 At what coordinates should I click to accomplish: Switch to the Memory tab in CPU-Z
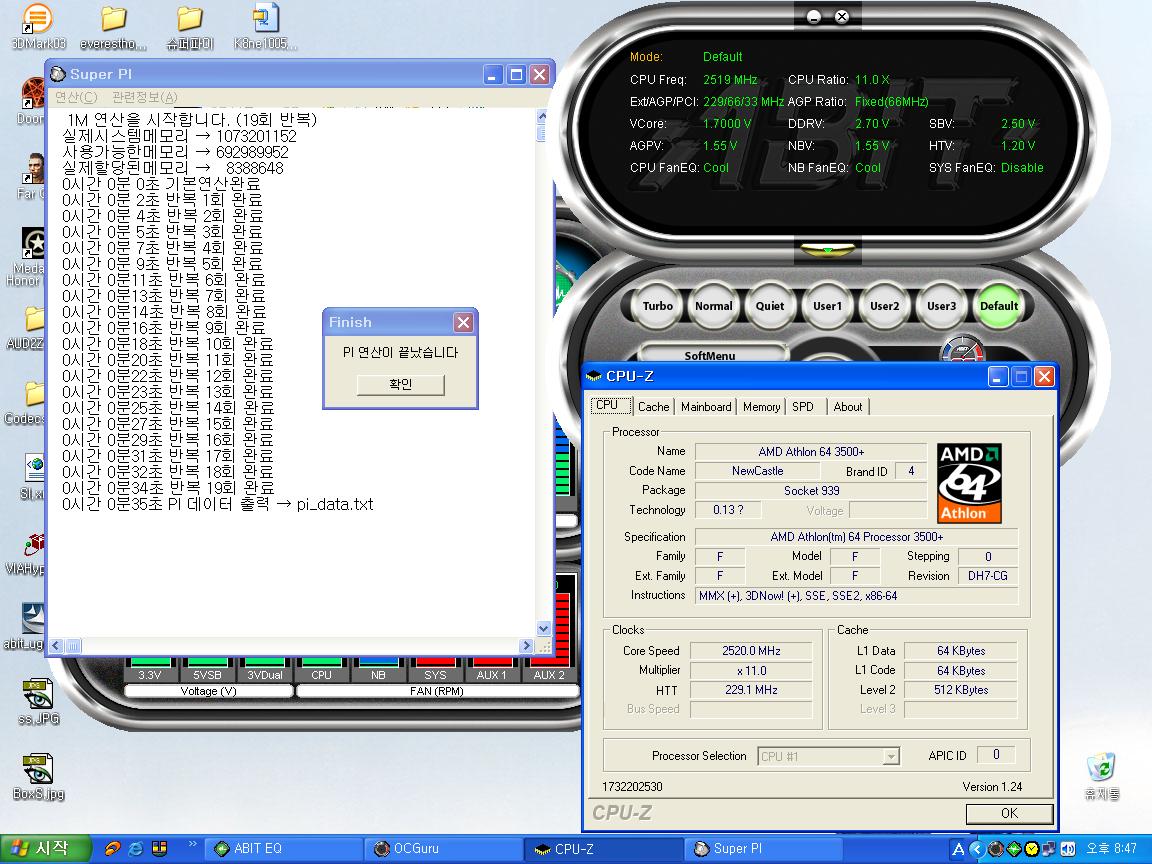pyautogui.click(x=761, y=406)
